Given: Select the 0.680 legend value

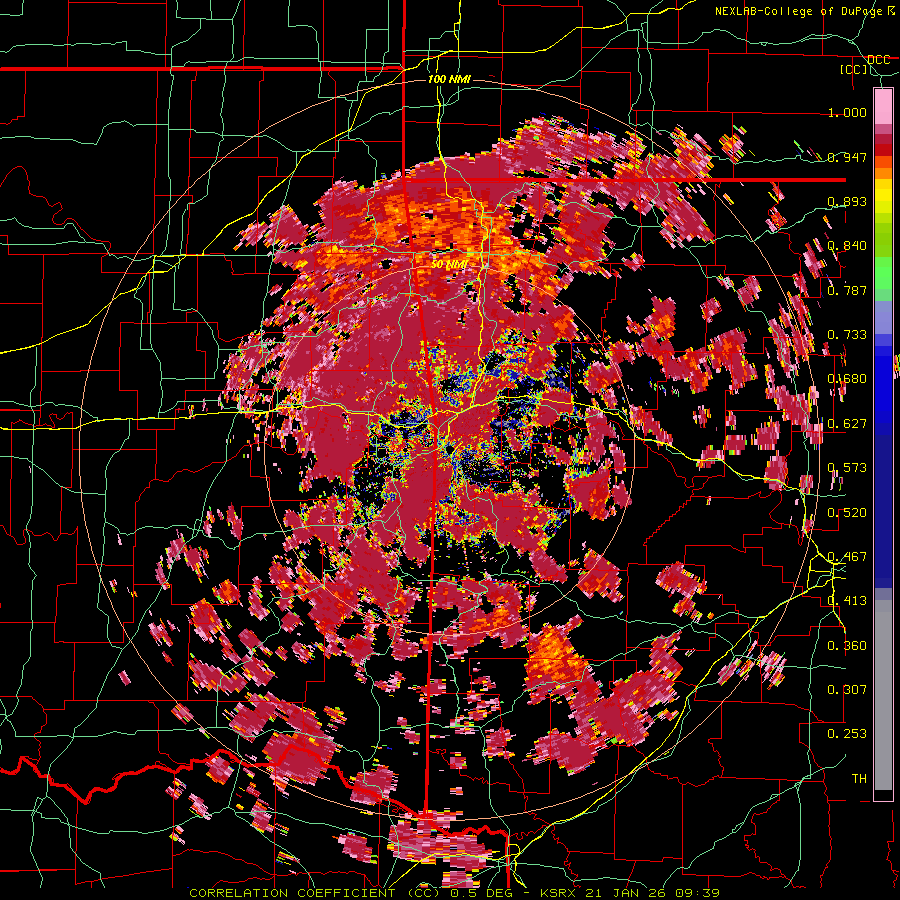Looking at the screenshot, I should (x=847, y=379).
